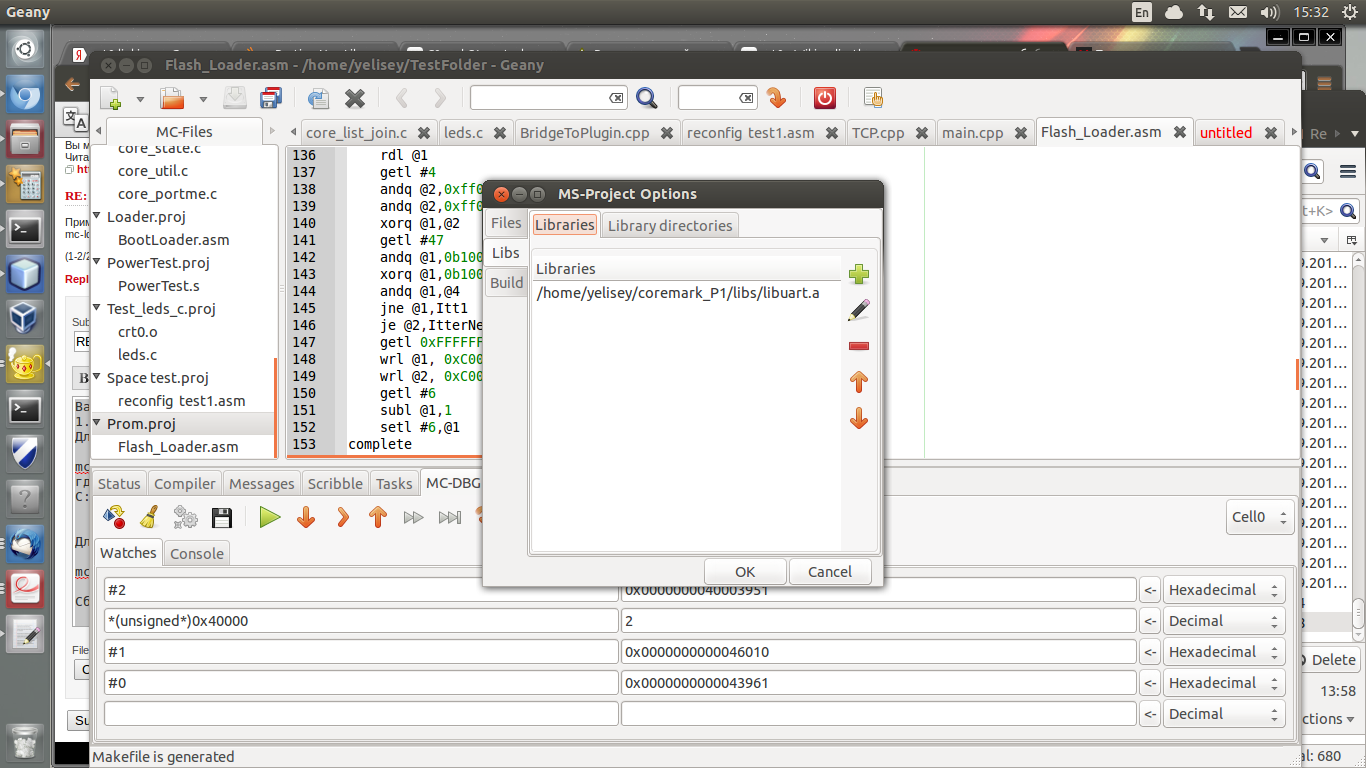The height and width of the screenshot is (768, 1366).
Task: Switch to Library directories tab
Action: pyautogui.click(x=670, y=225)
